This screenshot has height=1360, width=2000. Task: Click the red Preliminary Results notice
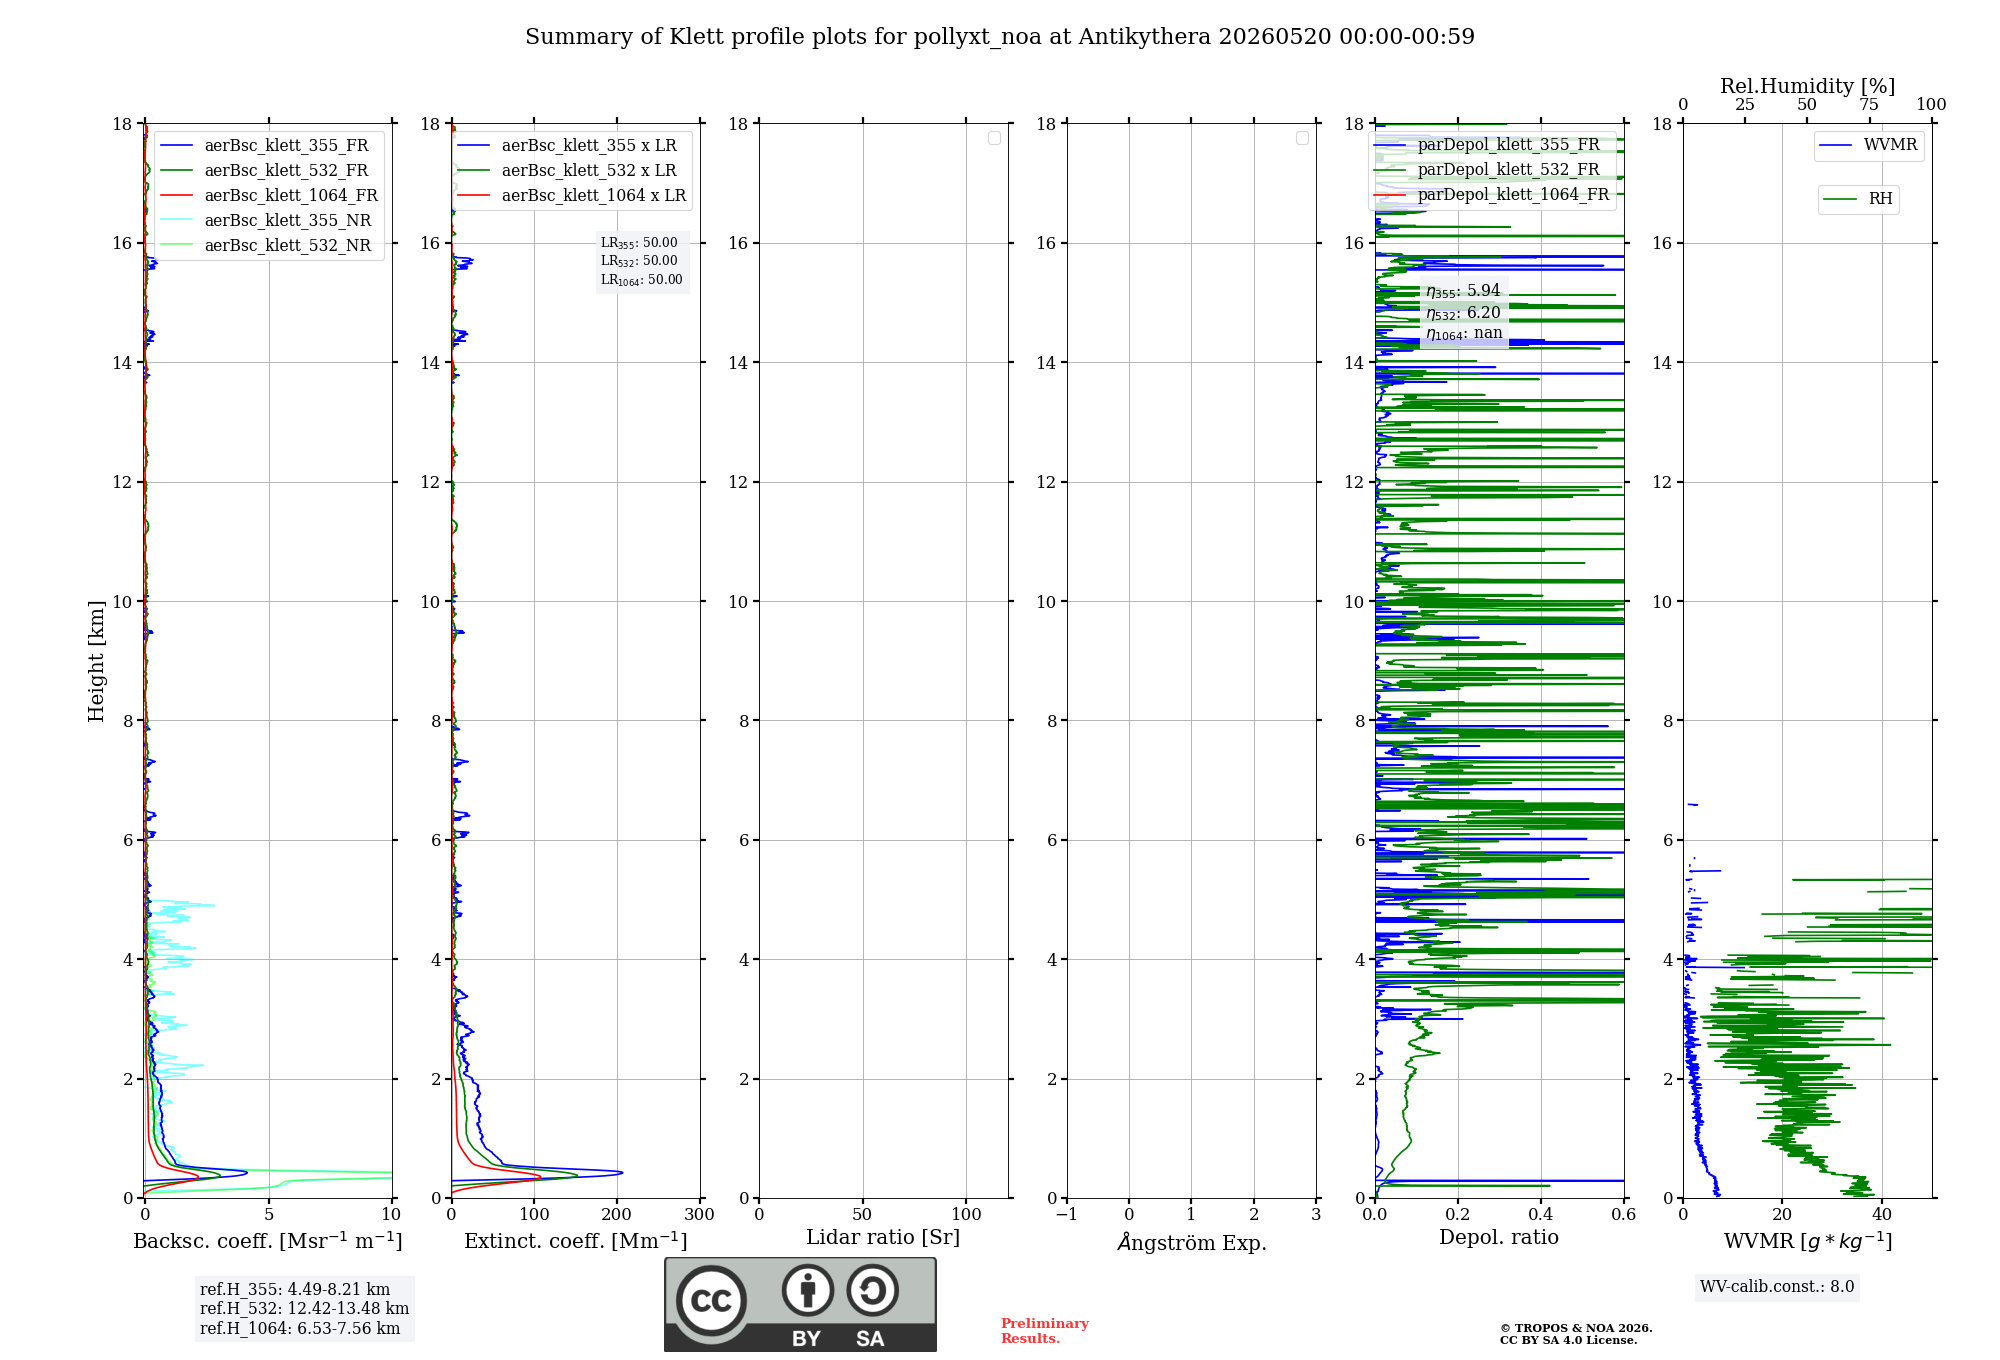pyautogui.click(x=1045, y=1331)
